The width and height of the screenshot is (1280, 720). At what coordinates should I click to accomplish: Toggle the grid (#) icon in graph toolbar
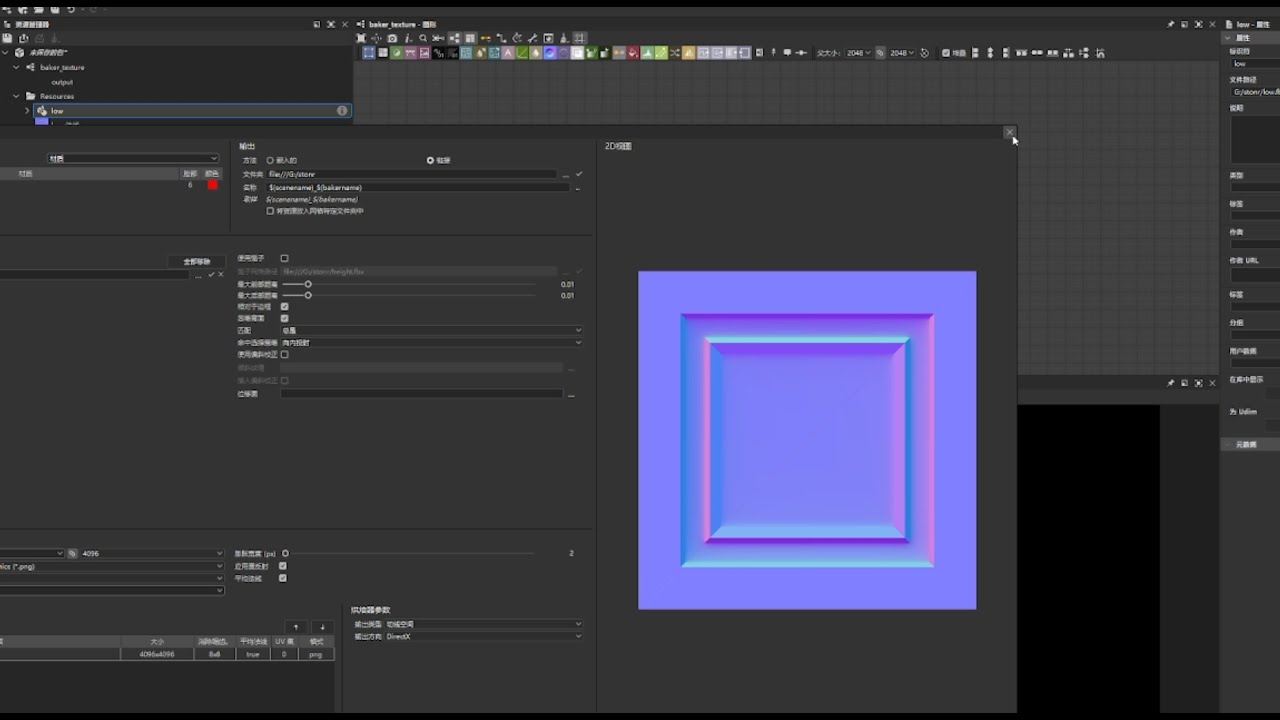[580, 38]
